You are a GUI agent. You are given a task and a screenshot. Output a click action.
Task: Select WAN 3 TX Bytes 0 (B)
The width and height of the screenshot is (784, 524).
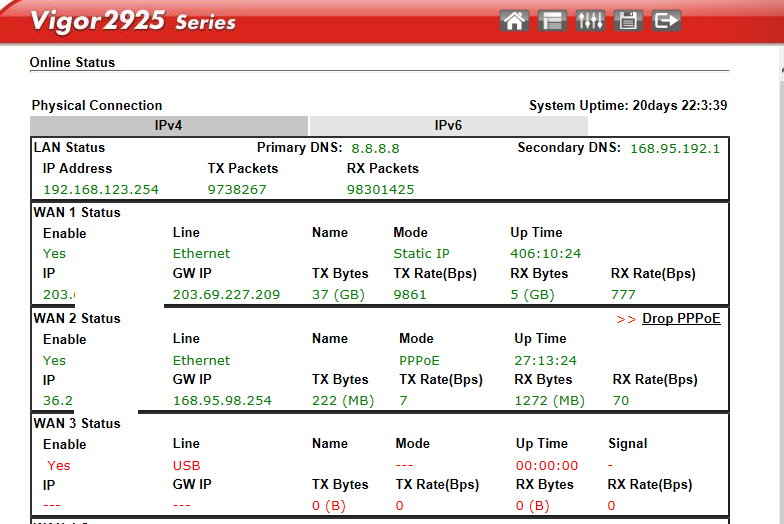(x=329, y=506)
